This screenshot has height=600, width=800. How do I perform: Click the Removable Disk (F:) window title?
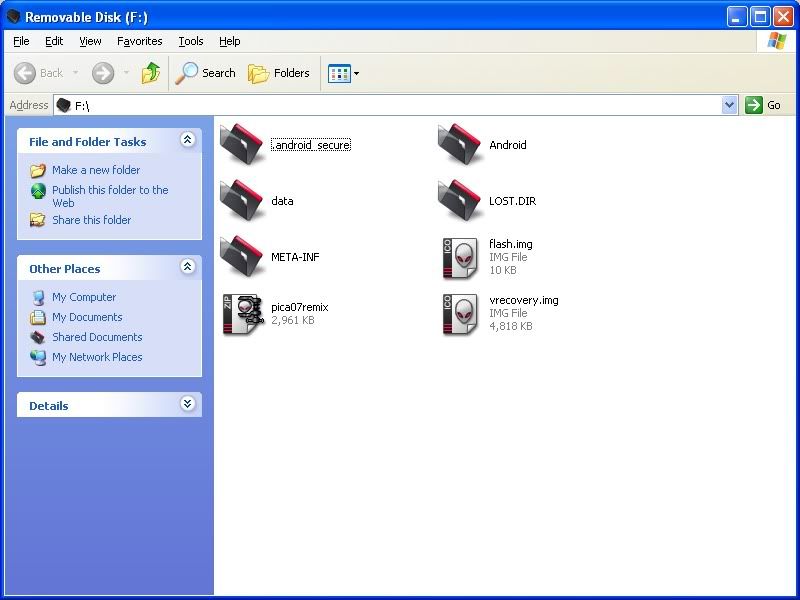coord(86,17)
